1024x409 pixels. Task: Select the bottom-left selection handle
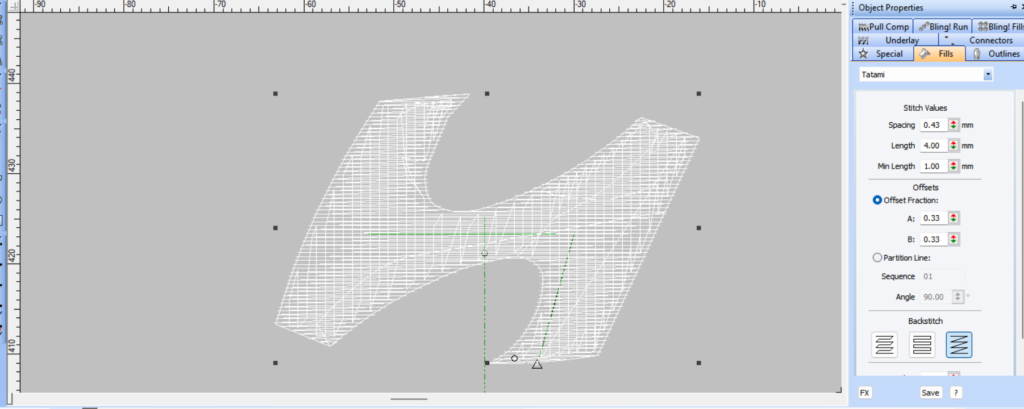(276, 363)
